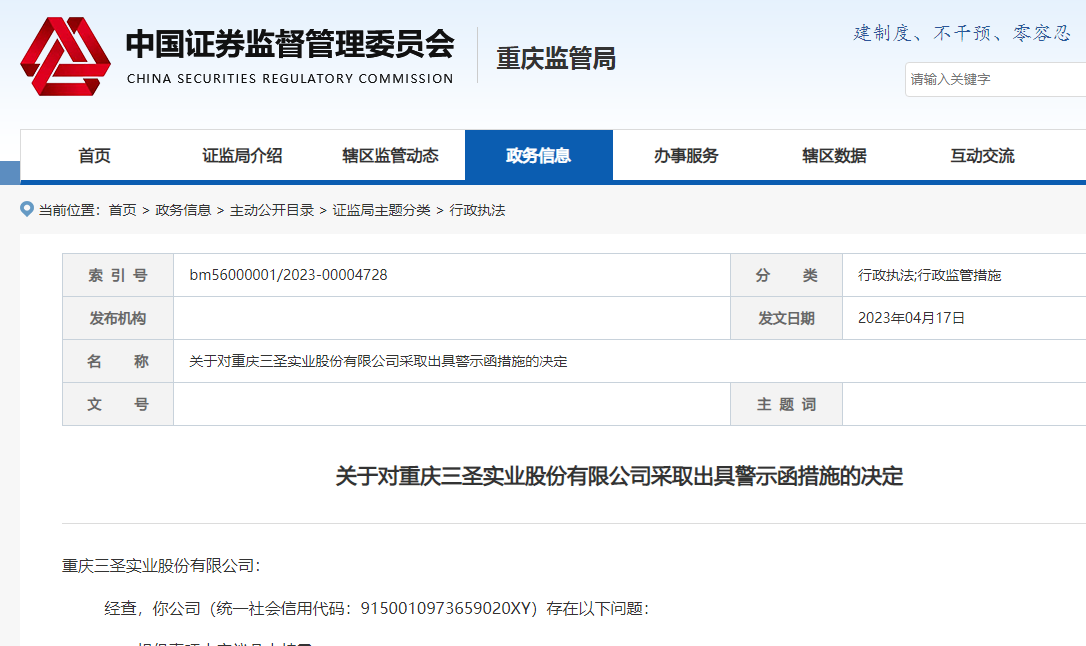Click the 索引号 table label
Screen dimensions: 1086x646
point(118,276)
